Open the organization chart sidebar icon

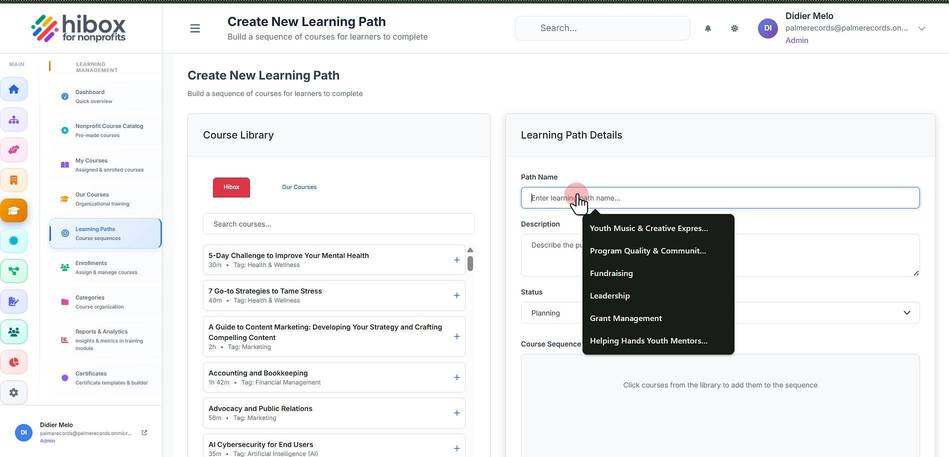click(14, 120)
